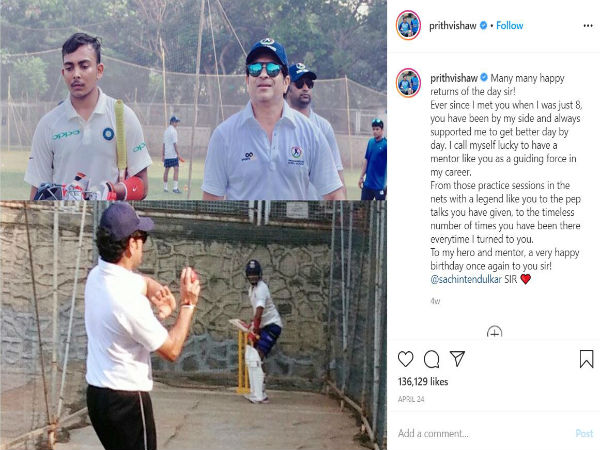
Task: Open prithvishaw username in post header
Action: pos(453,26)
